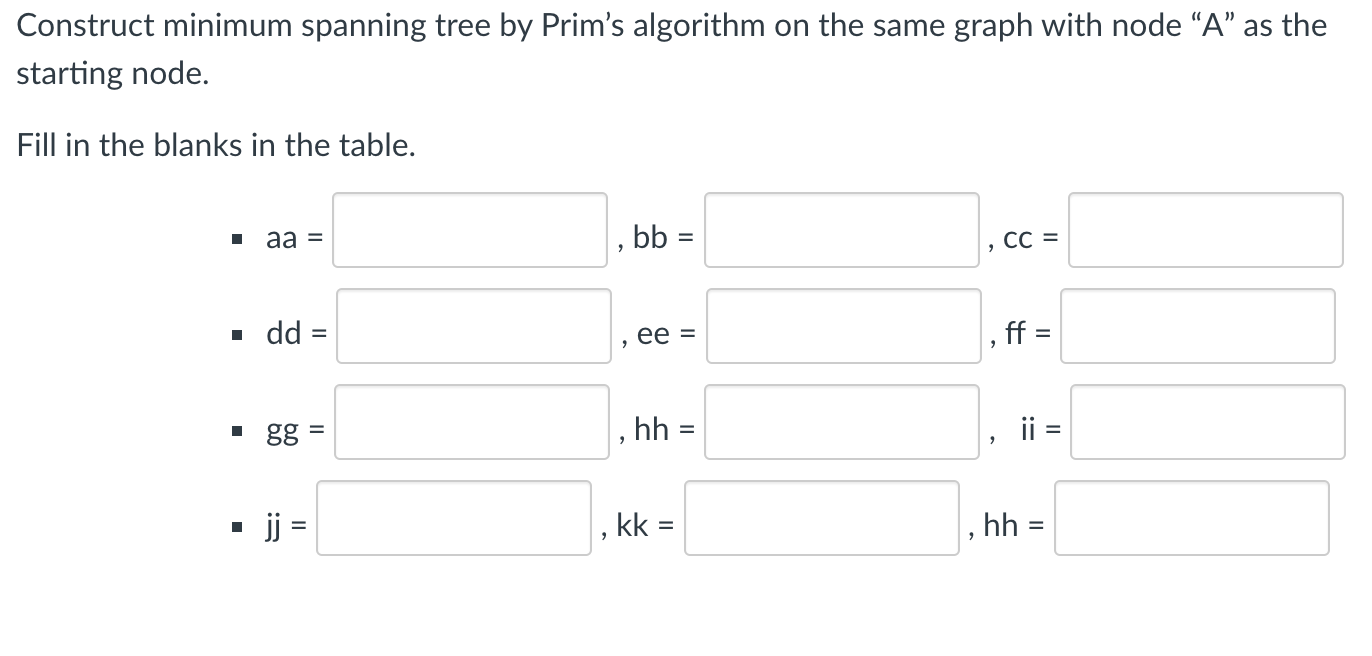
Task: Select the ff answer box
Action: coord(1198,327)
